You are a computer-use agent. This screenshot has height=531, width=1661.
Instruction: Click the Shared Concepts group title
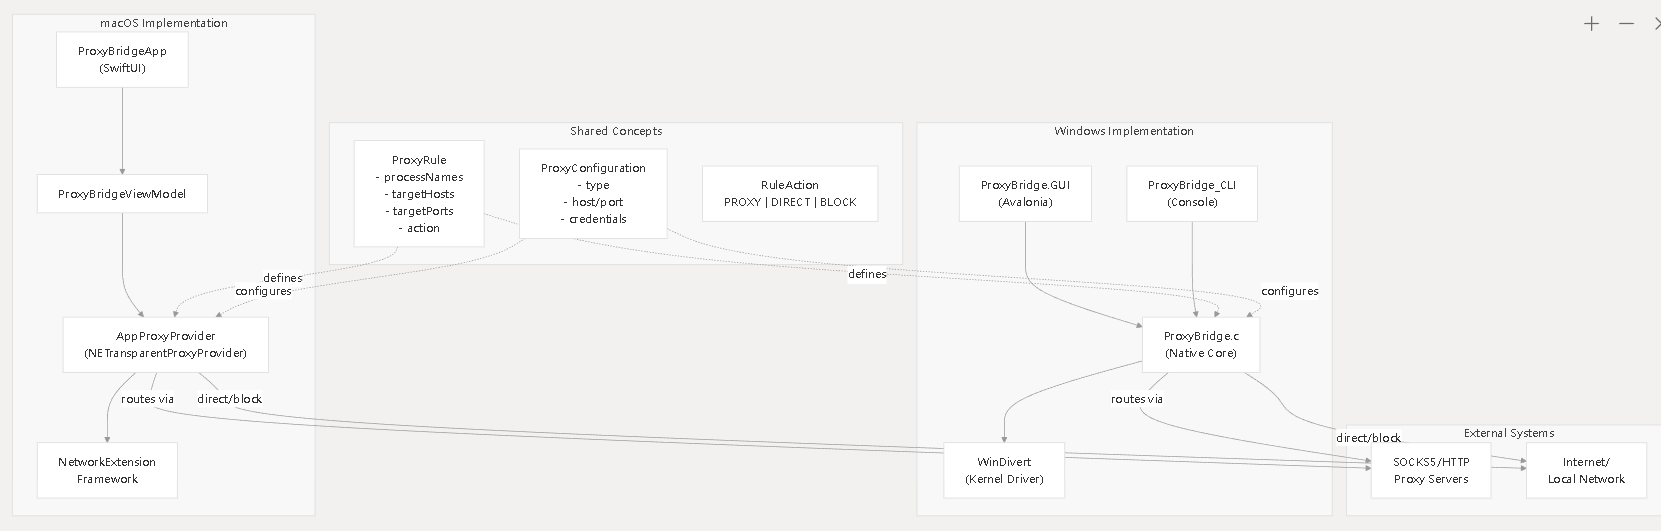pos(616,131)
